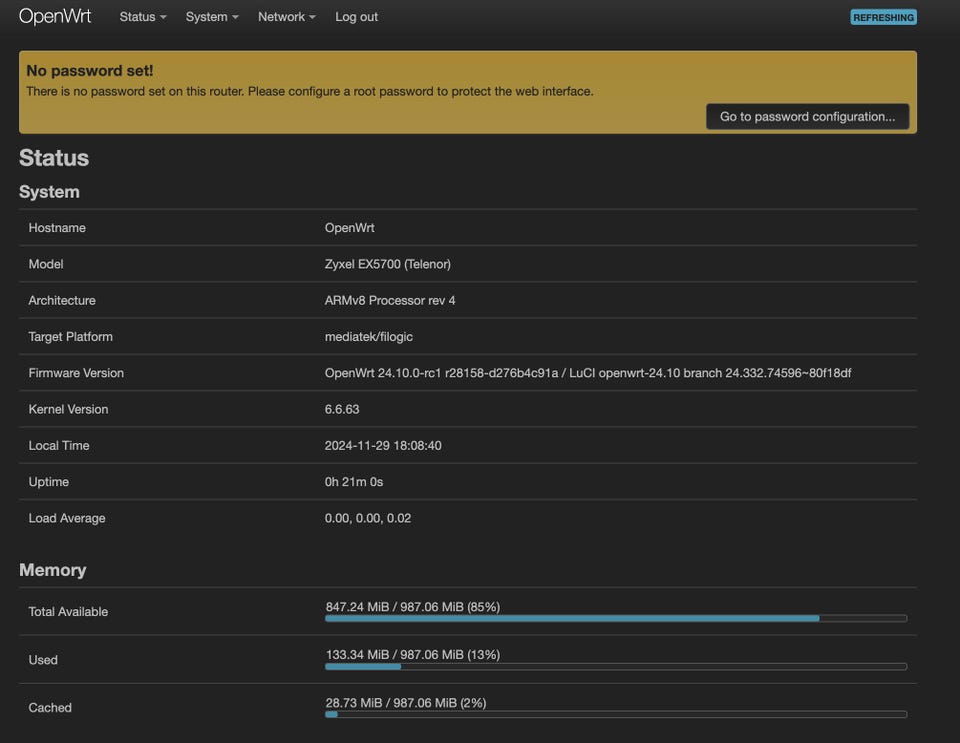Screen dimensions: 960x743
Task: Click the Kernel Version label
Action: [x=68, y=409]
